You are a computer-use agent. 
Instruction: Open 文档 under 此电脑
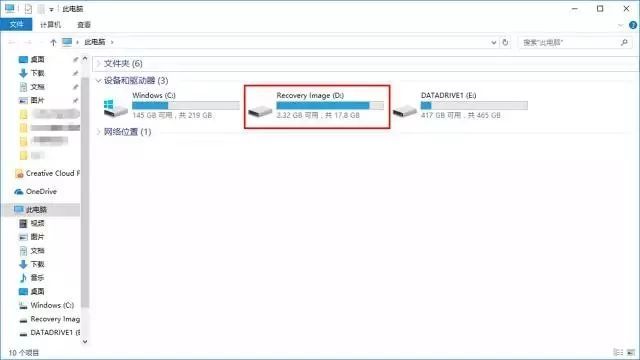[38, 251]
